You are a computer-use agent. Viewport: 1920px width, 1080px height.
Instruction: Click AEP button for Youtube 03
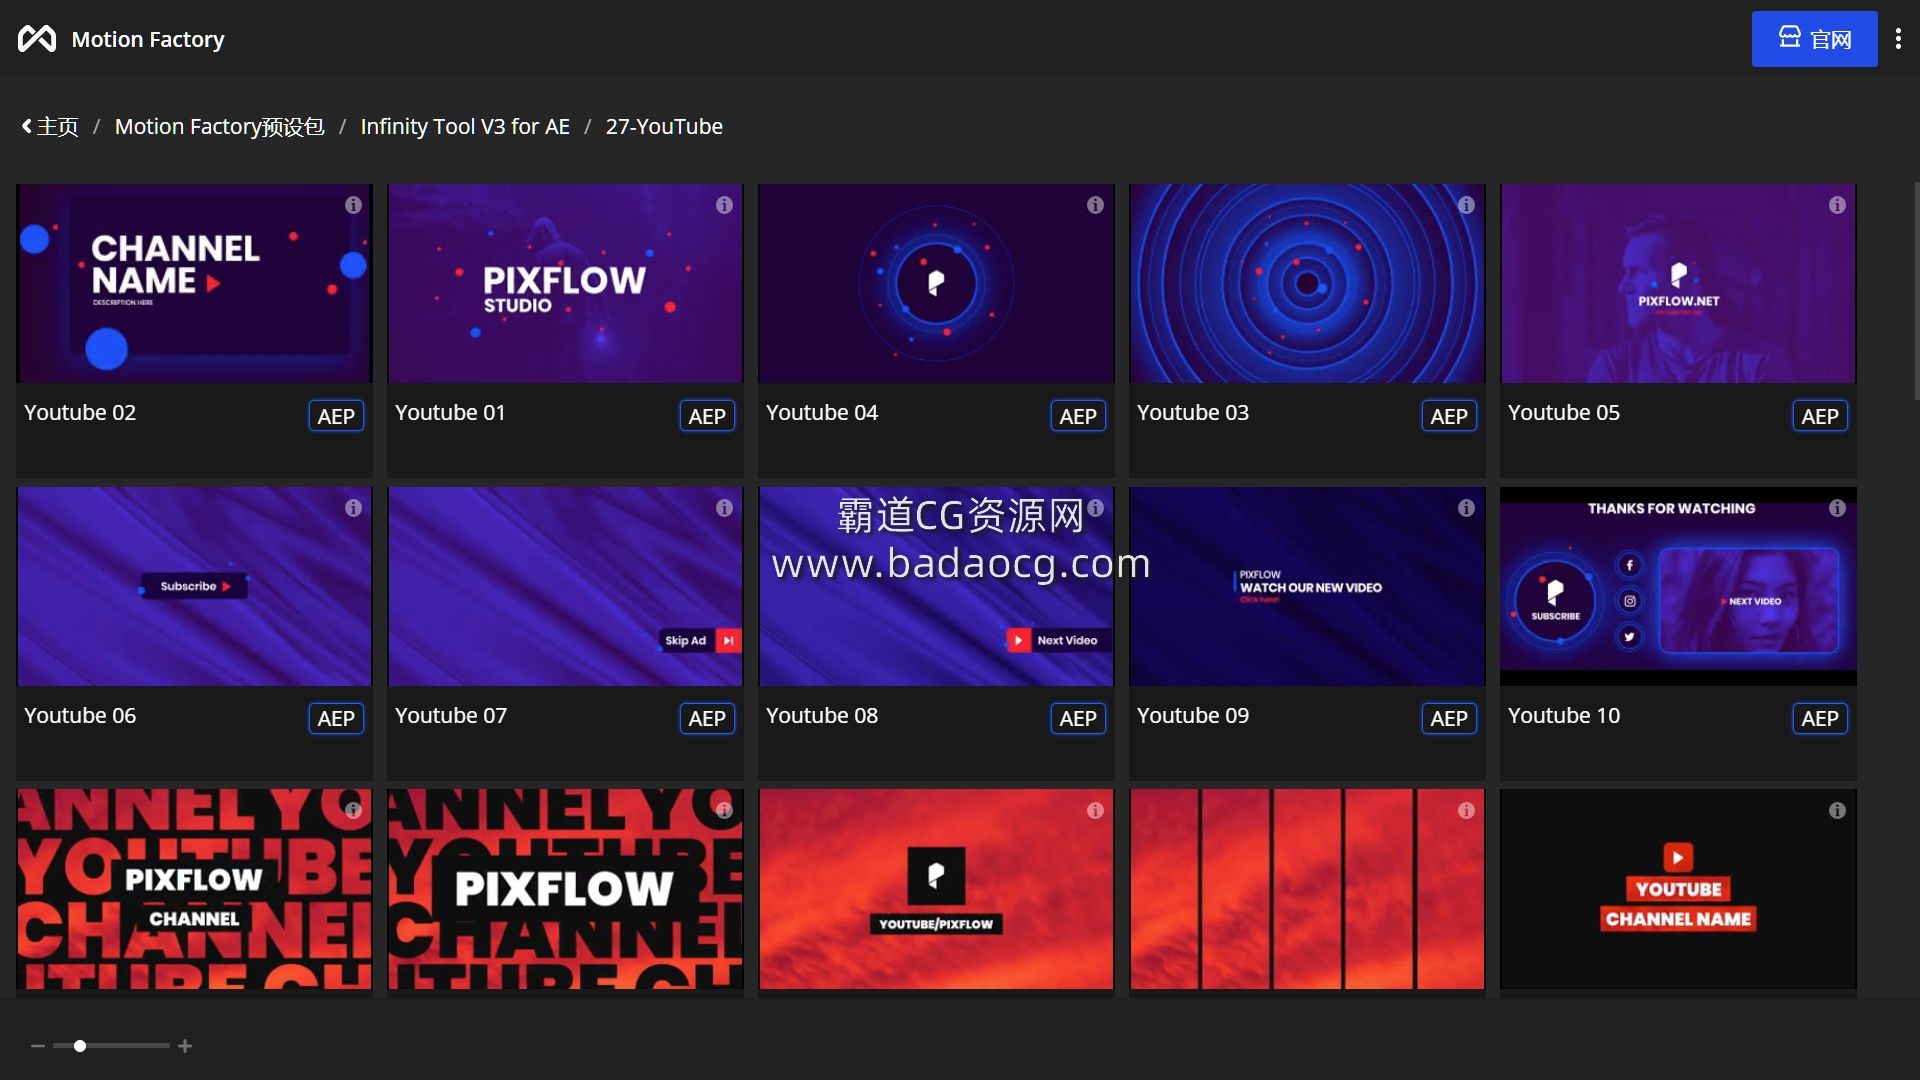pos(1449,416)
